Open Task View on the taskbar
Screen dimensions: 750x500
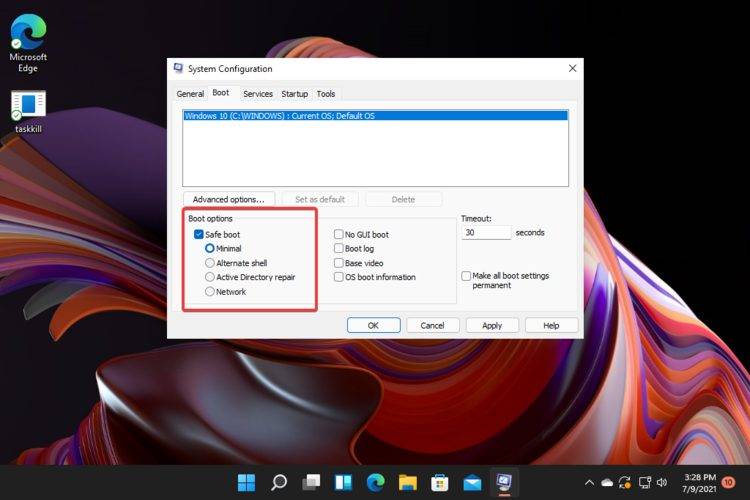(x=311, y=483)
